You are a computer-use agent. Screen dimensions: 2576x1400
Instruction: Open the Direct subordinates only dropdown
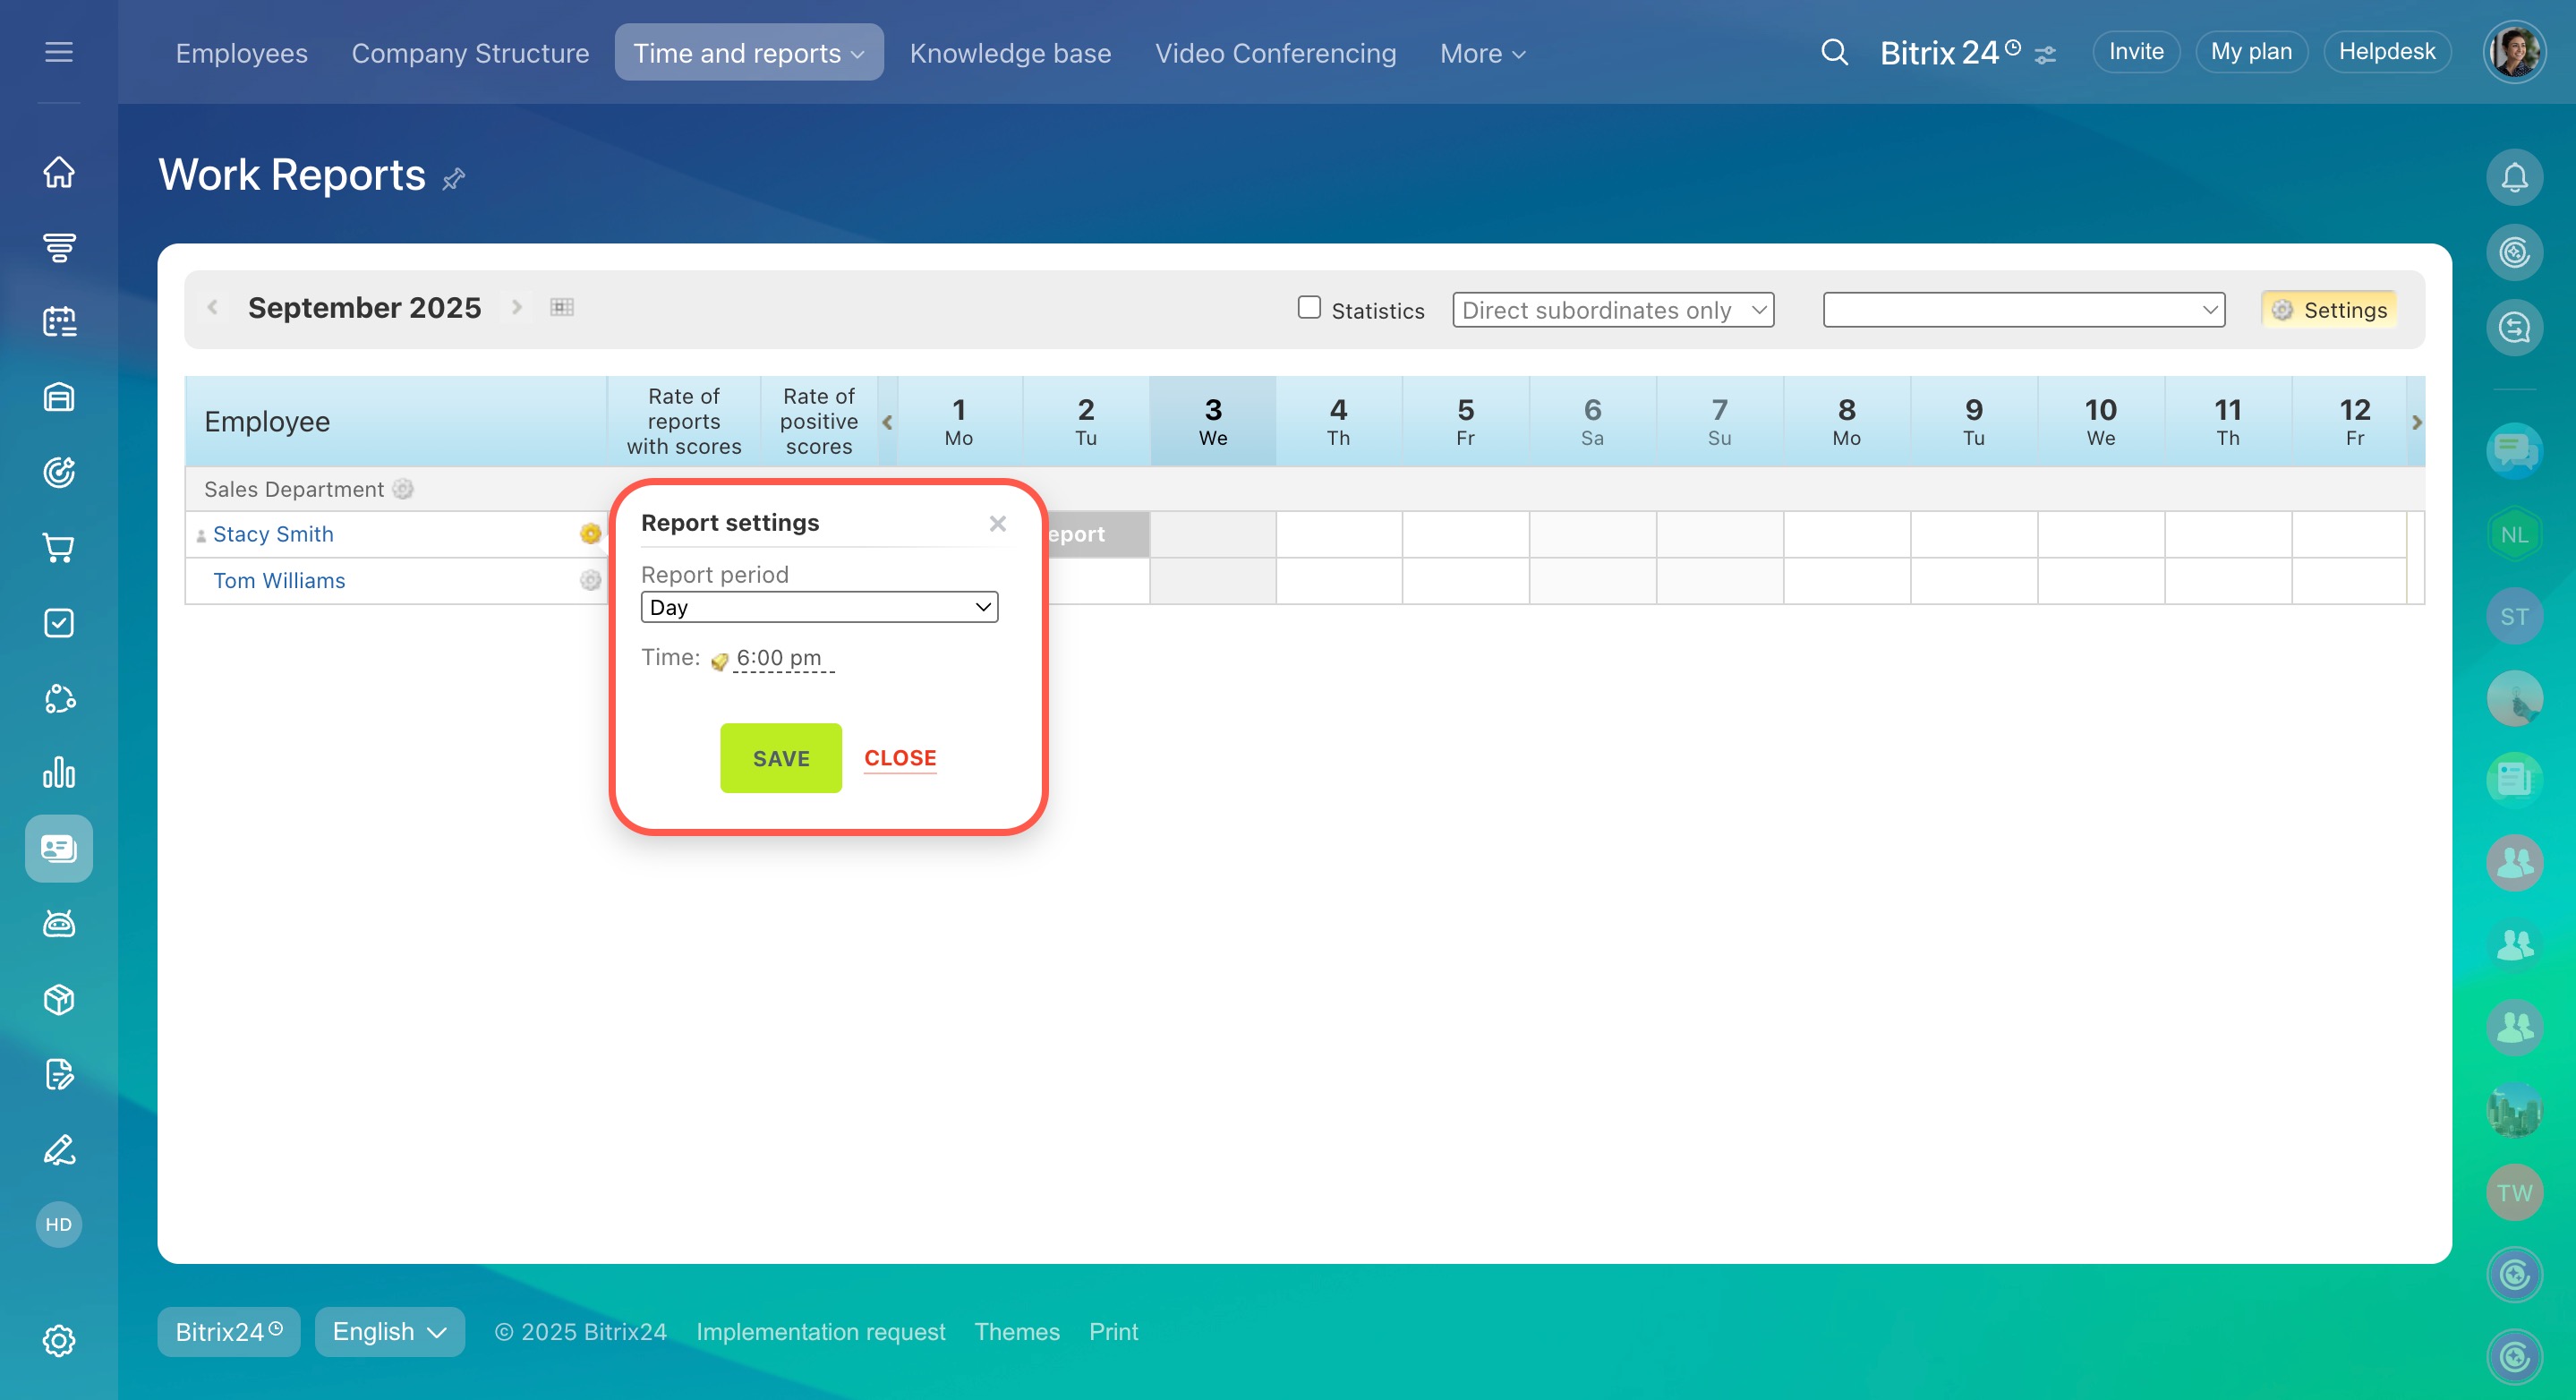[x=1613, y=310]
